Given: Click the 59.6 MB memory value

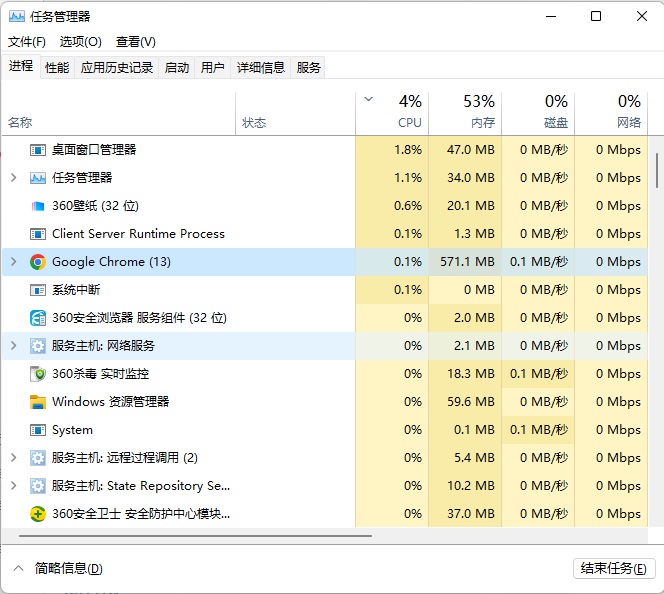Looking at the screenshot, I should 471,402.
